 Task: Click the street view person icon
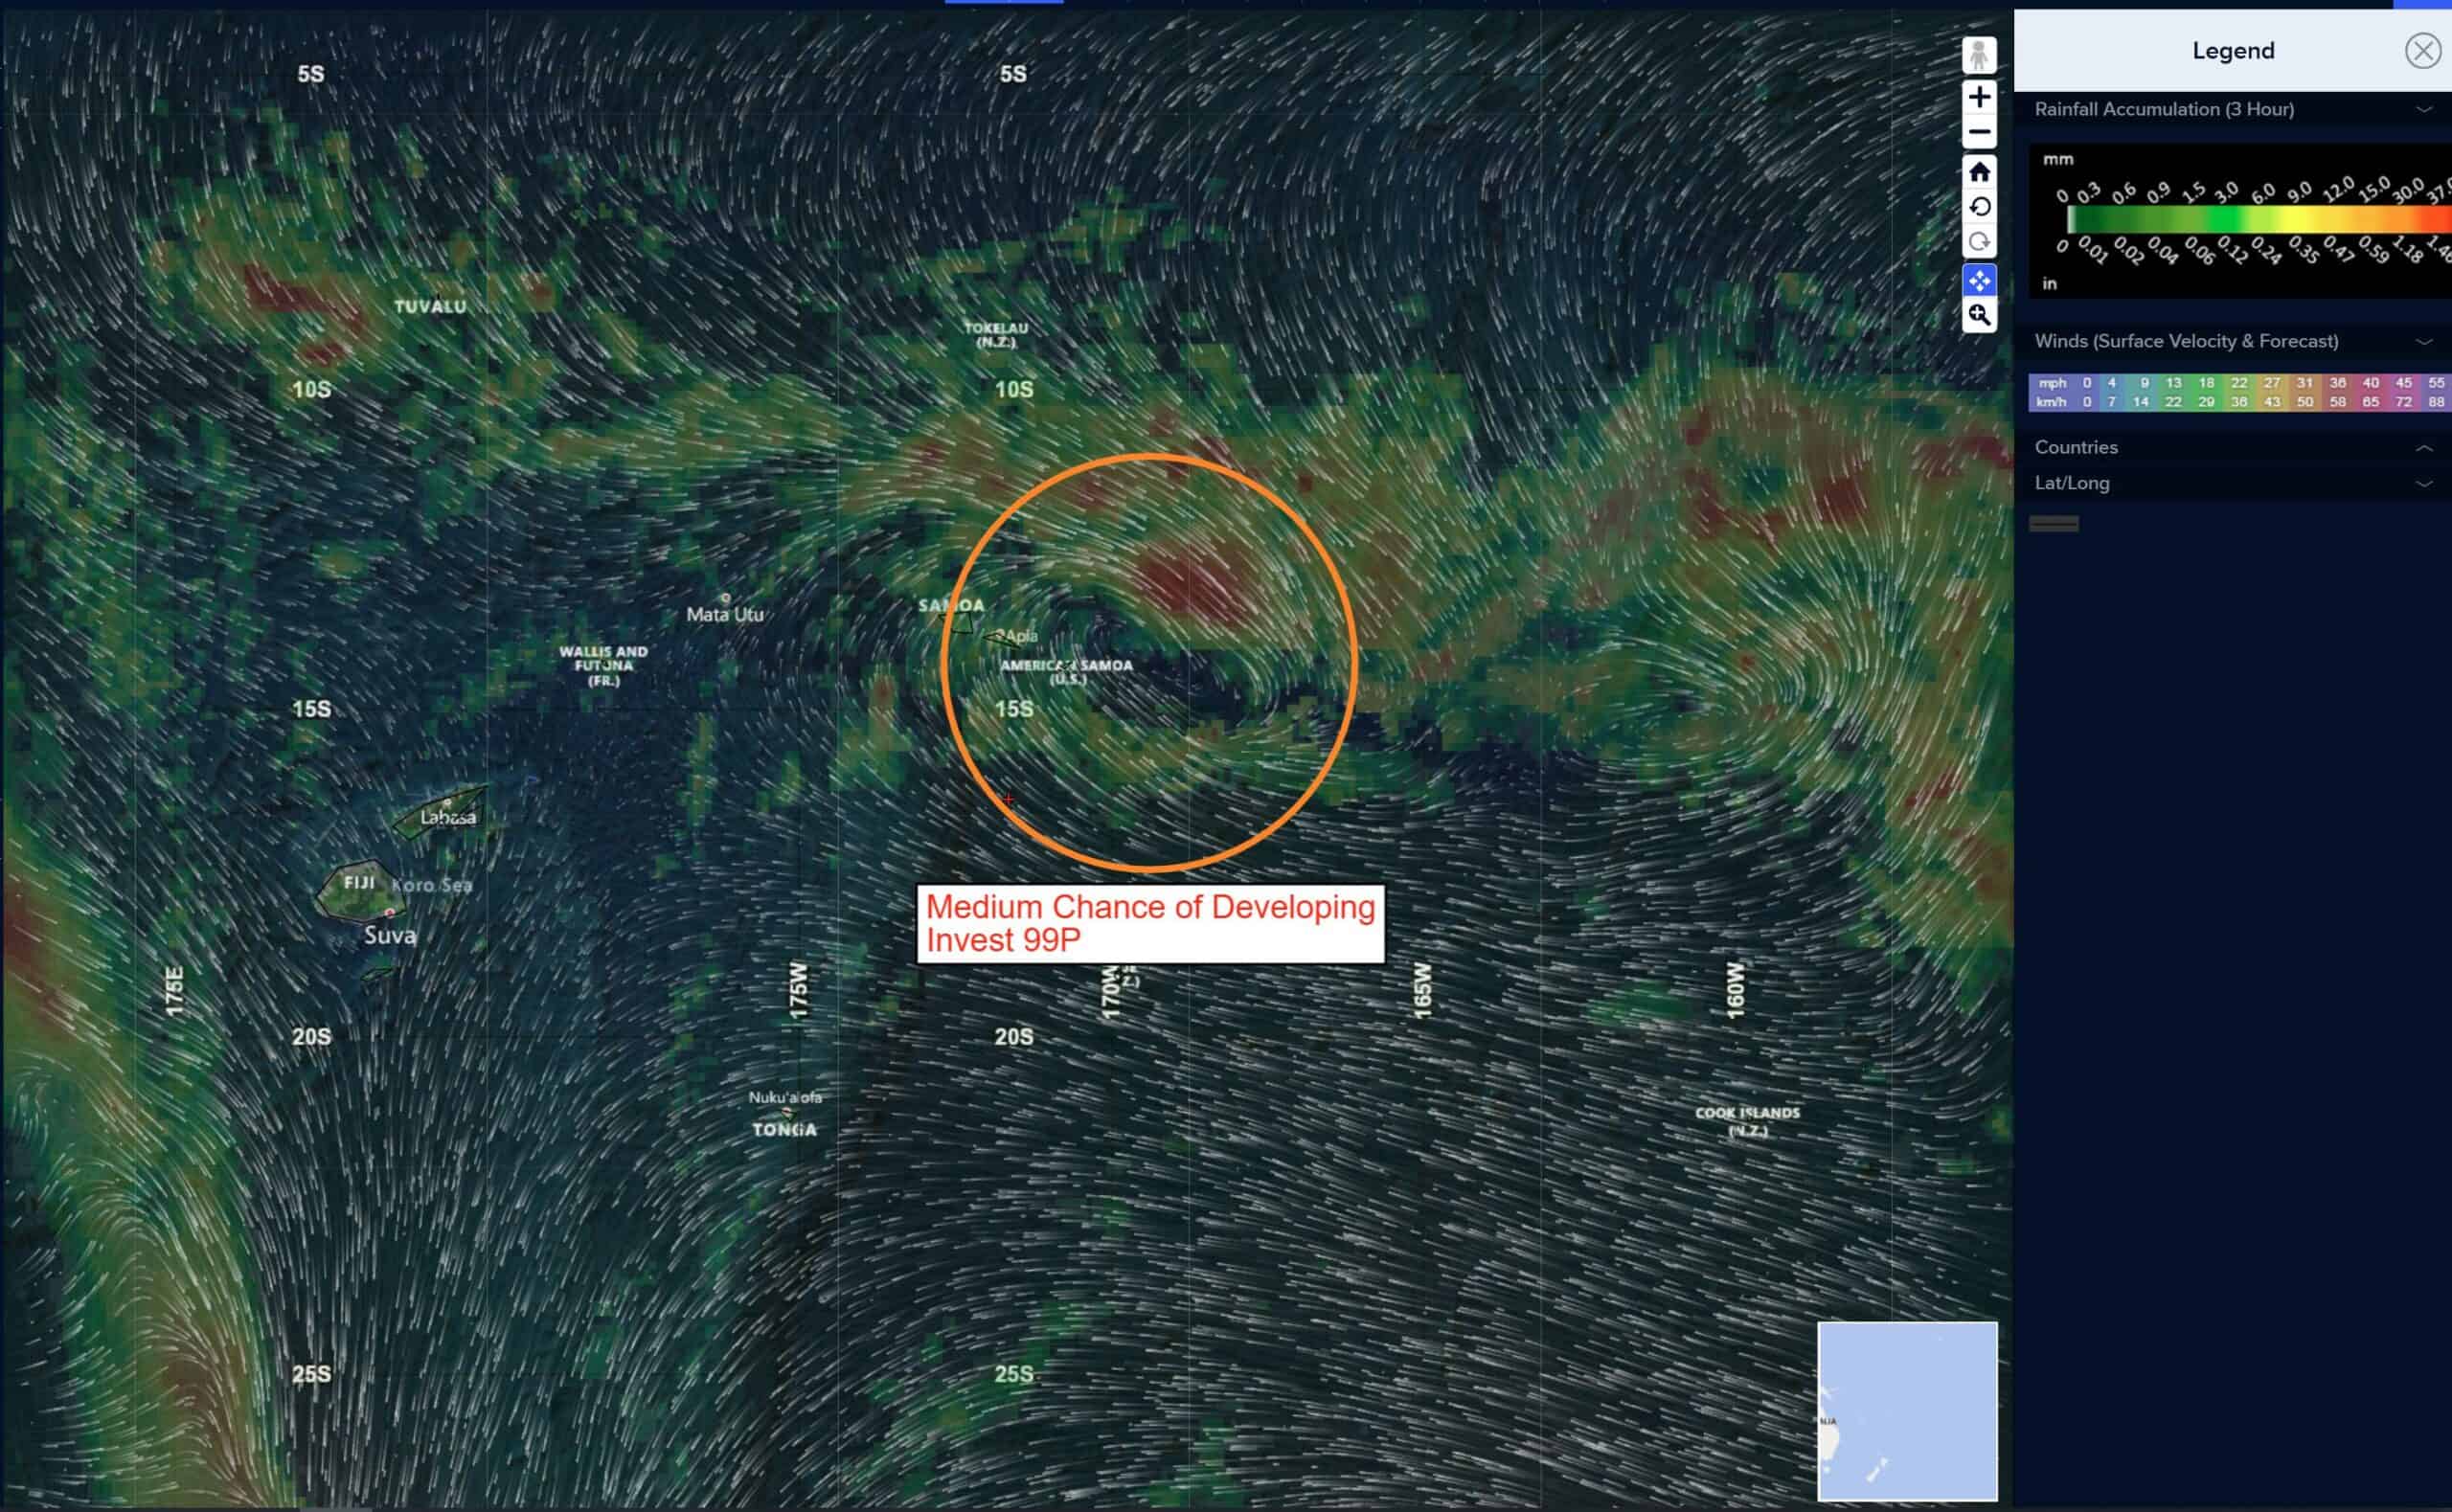[x=1978, y=55]
